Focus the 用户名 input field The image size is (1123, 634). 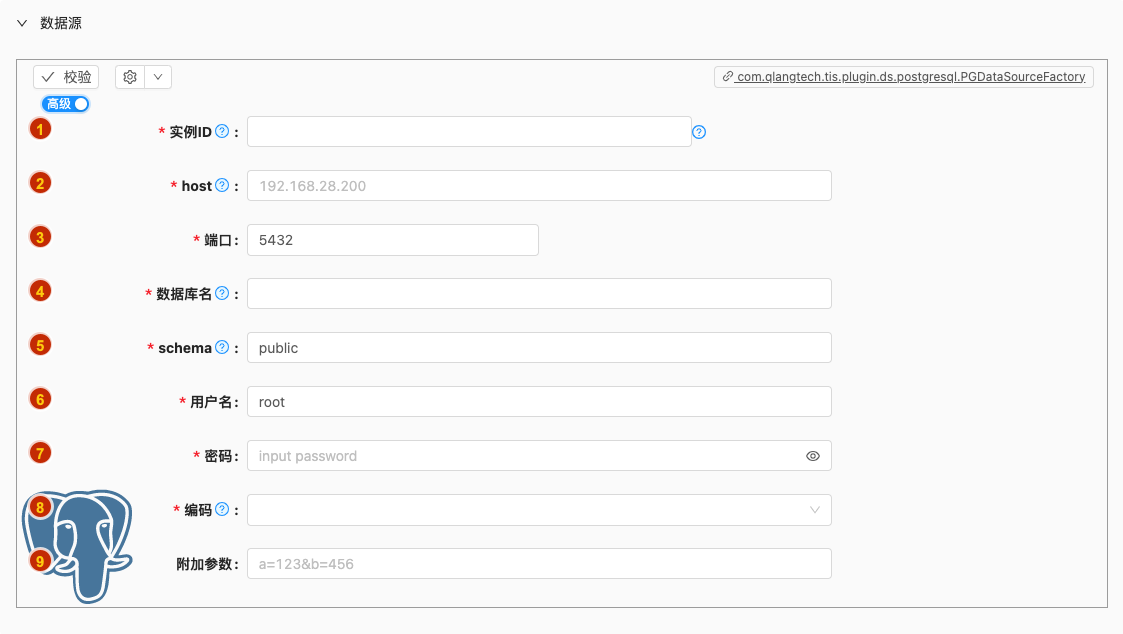coord(539,402)
